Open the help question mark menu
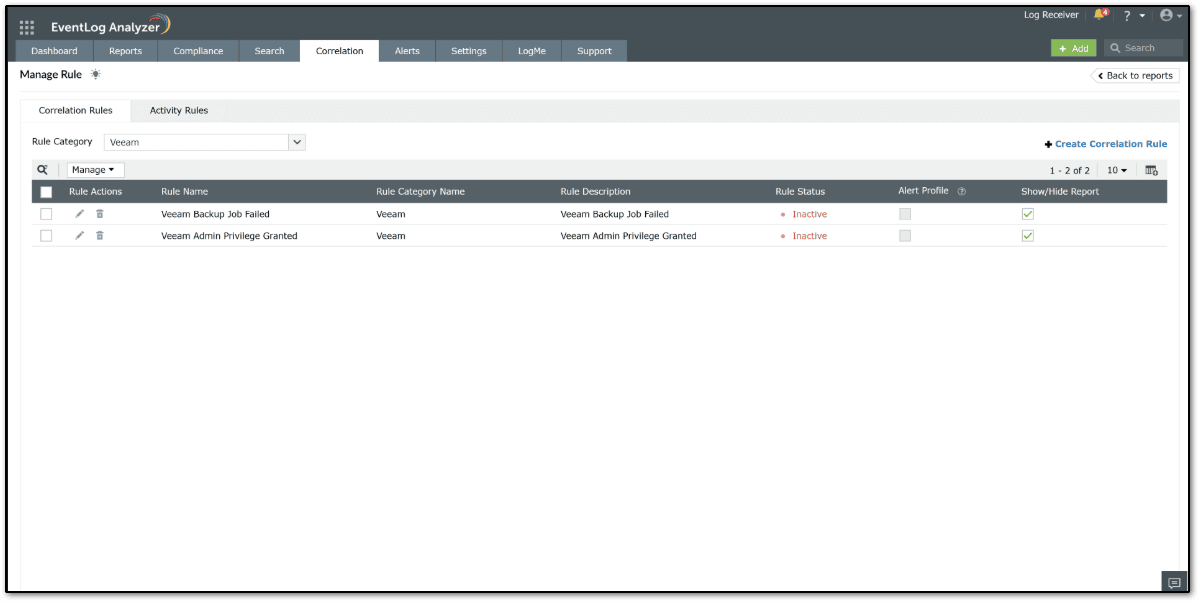The height and width of the screenshot is (602, 1199). point(1128,16)
